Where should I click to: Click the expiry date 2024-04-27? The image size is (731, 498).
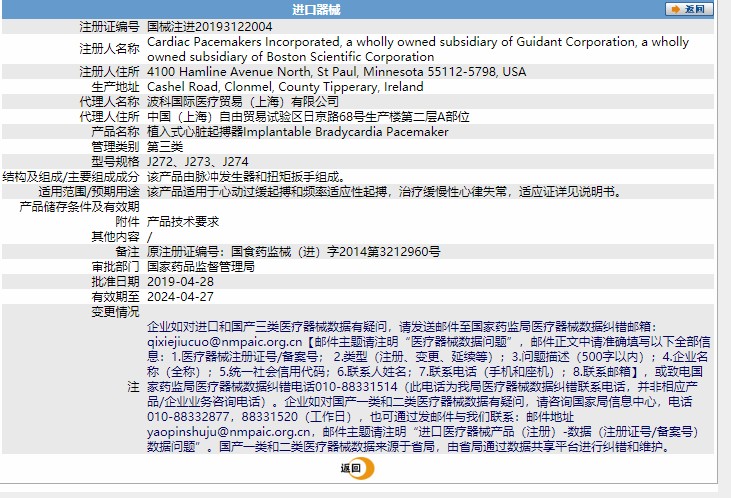(x=180, y=296)
